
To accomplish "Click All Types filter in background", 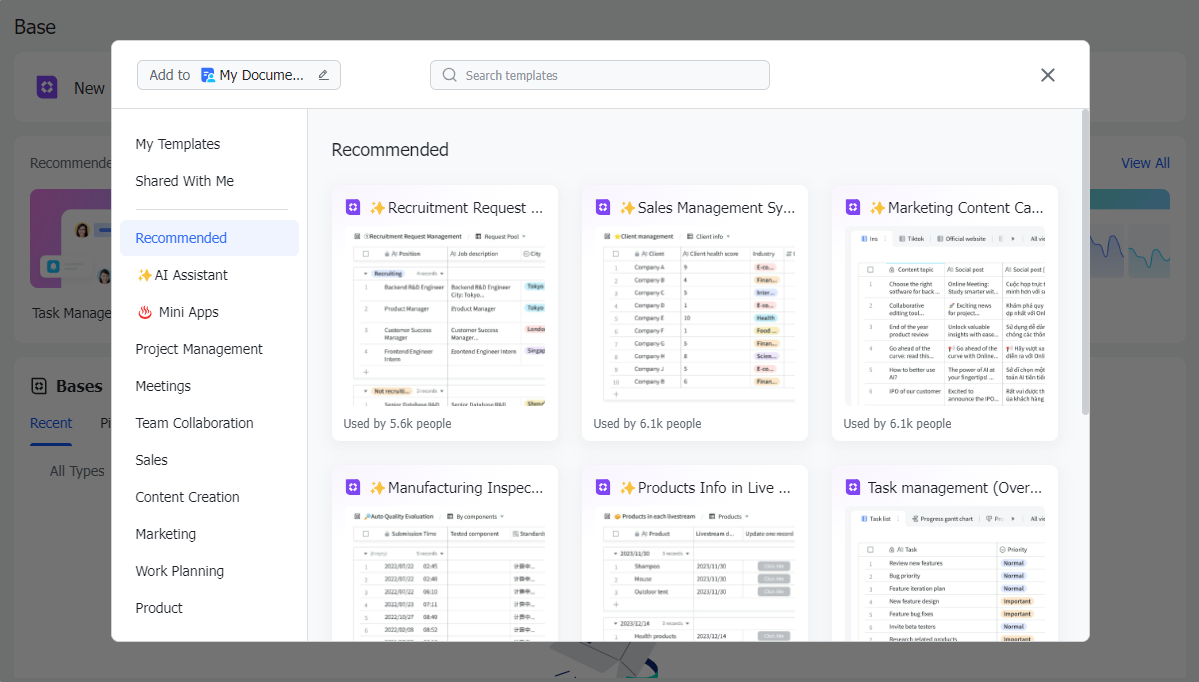I will pos(77,471).
